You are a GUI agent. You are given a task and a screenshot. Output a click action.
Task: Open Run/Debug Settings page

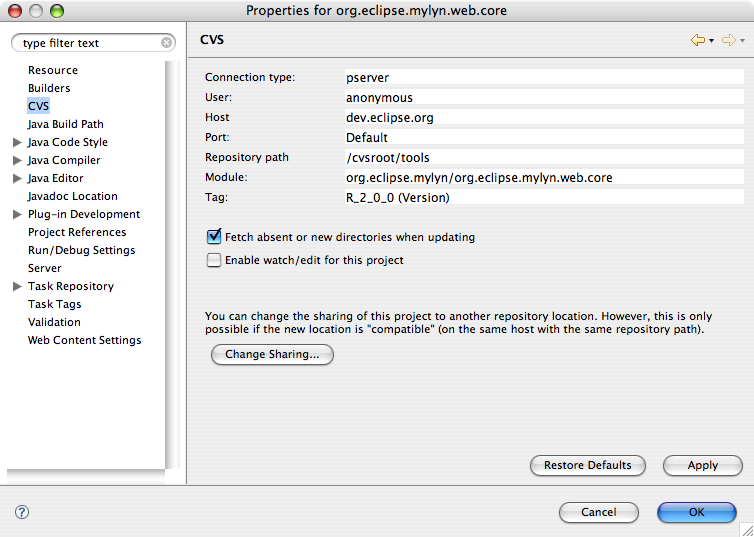(x=82, y=250)
